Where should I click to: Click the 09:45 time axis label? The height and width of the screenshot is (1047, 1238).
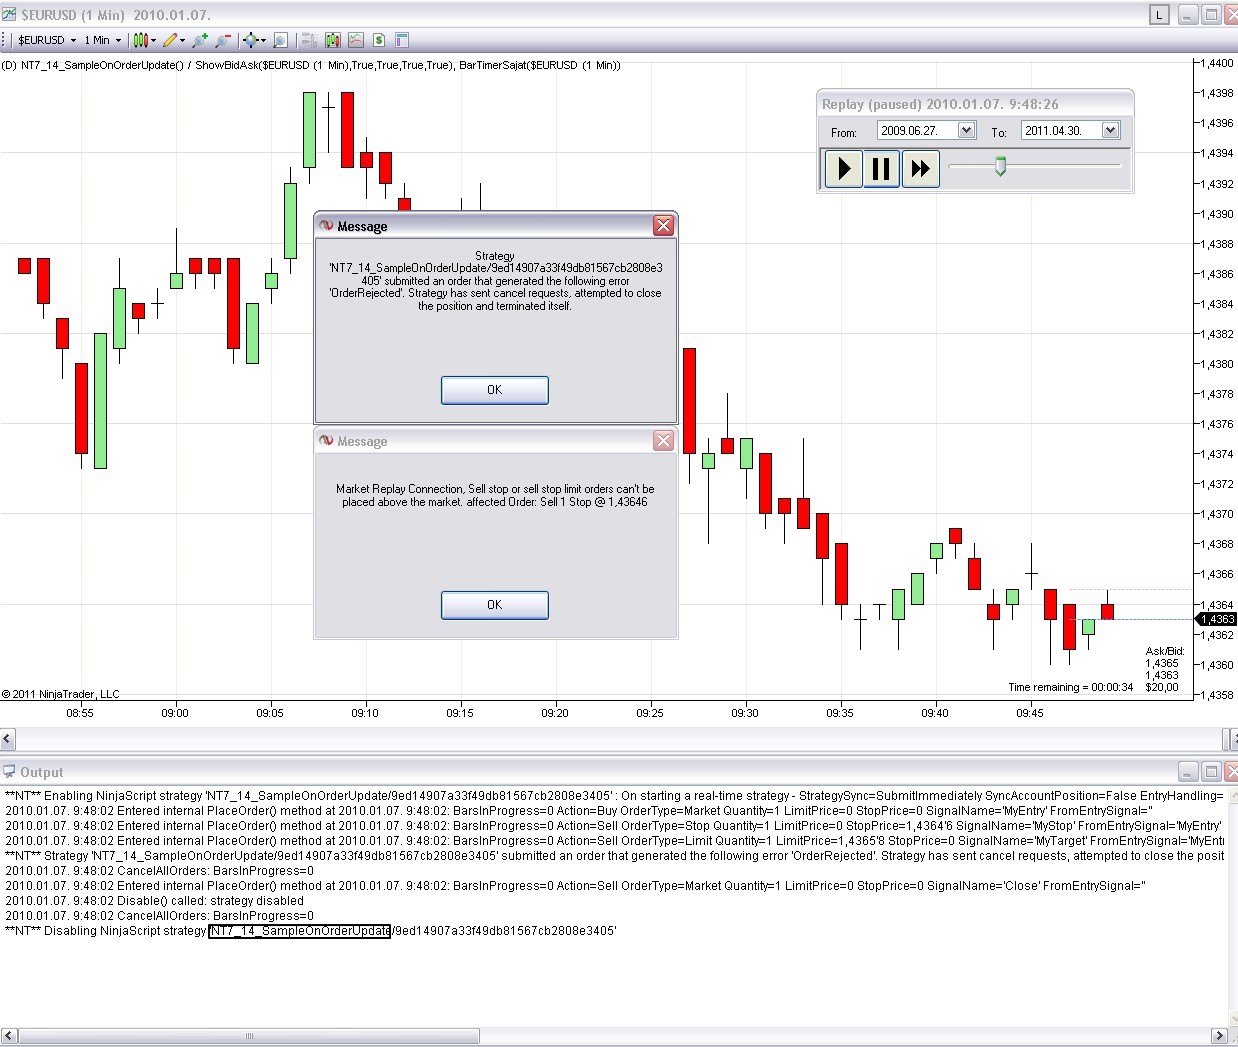click(1029, 713)
